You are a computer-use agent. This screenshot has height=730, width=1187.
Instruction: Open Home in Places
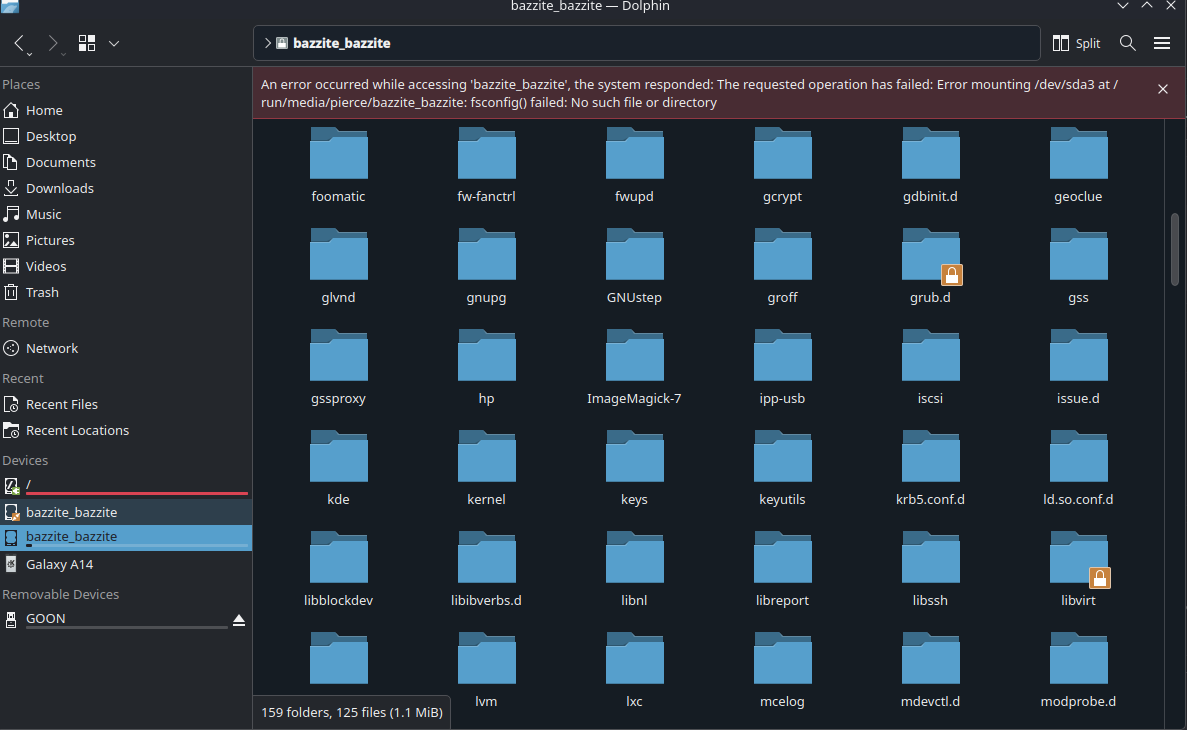pyautogui.click(x=126, y=111)
